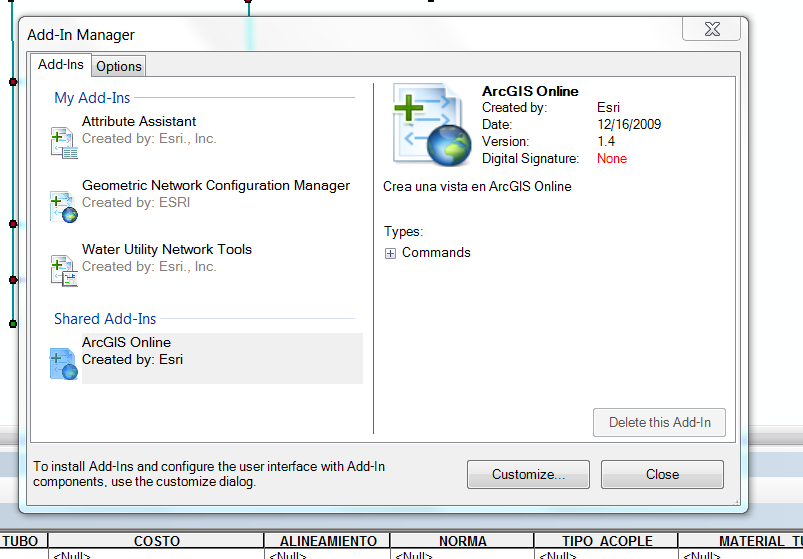Select the Add-Ins tab
The width and height of the screenshot is (803, 559).
click(60, 65)
